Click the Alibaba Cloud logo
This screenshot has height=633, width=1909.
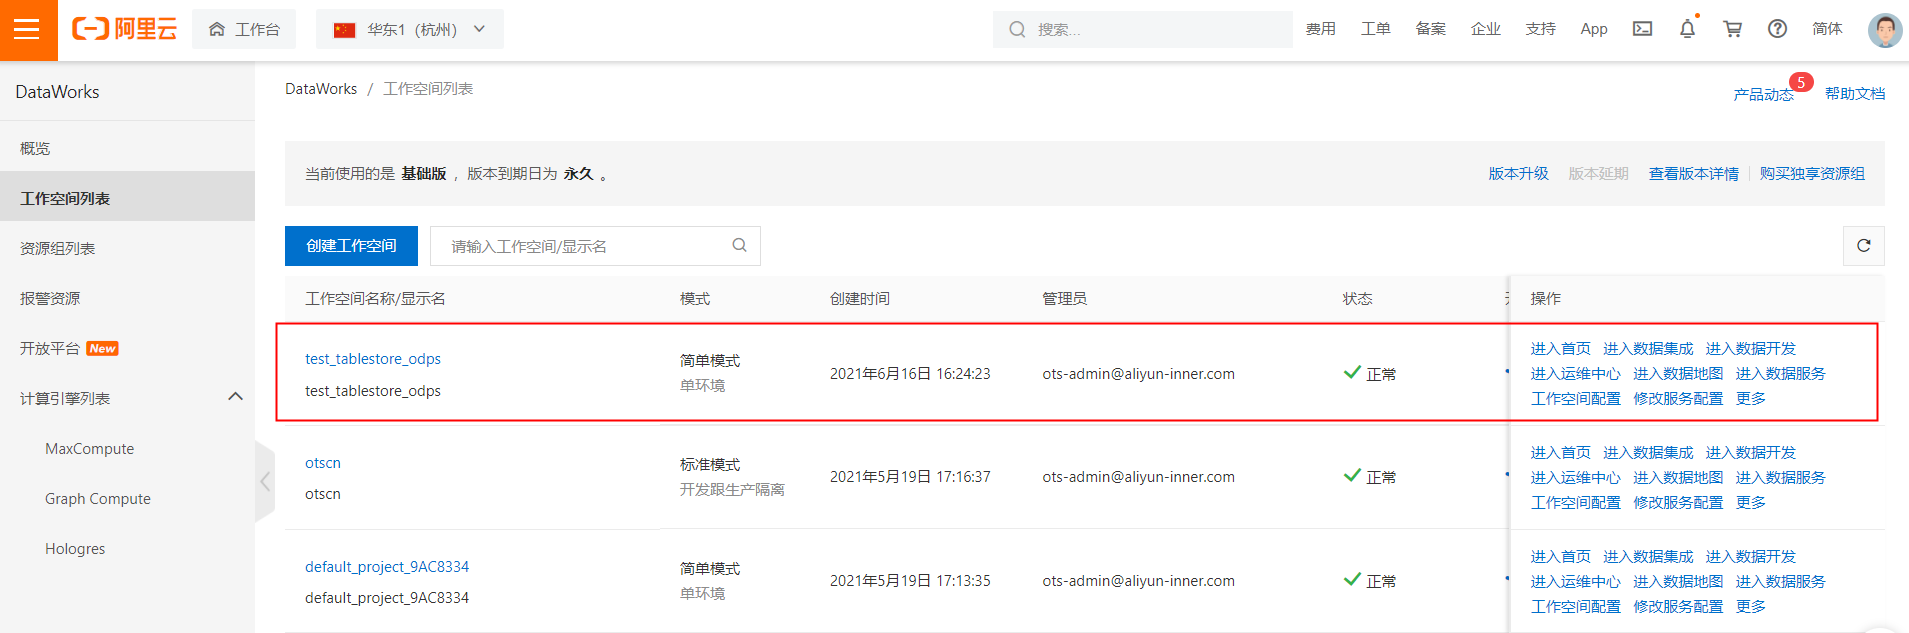click(x=124, y=29)
